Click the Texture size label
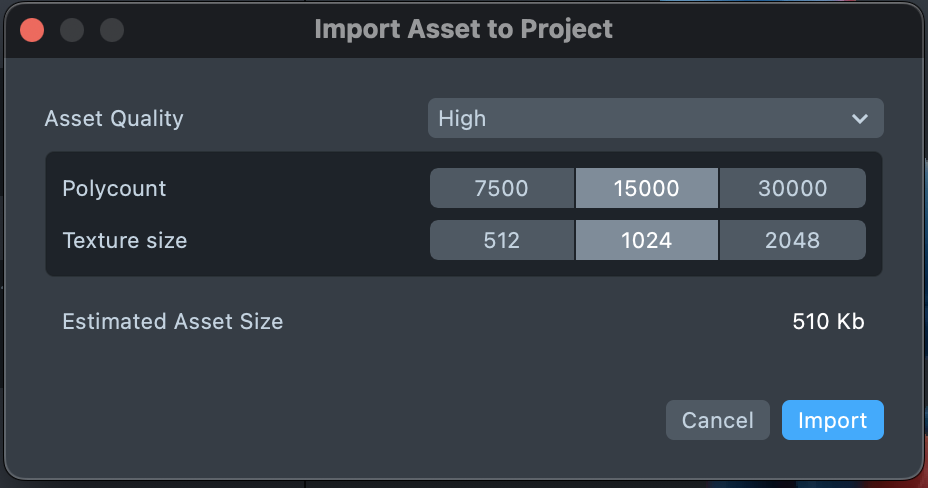Viewport: 928px width, 488px height. [x=124, y=240]
